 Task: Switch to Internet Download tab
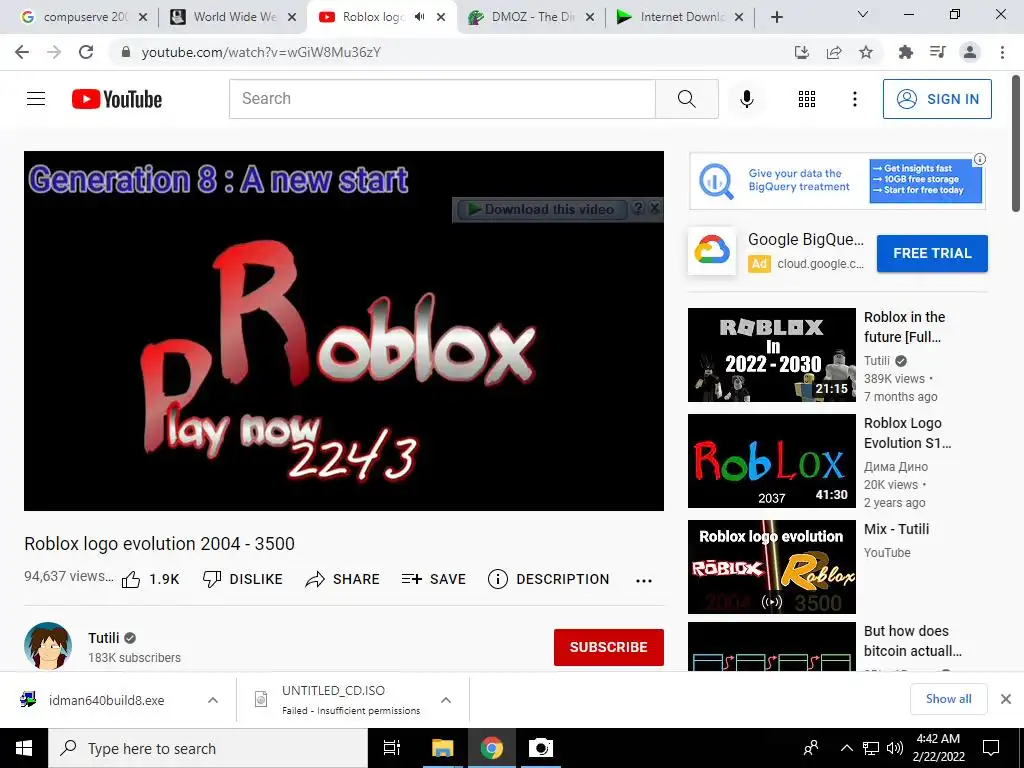coord(680,17)
